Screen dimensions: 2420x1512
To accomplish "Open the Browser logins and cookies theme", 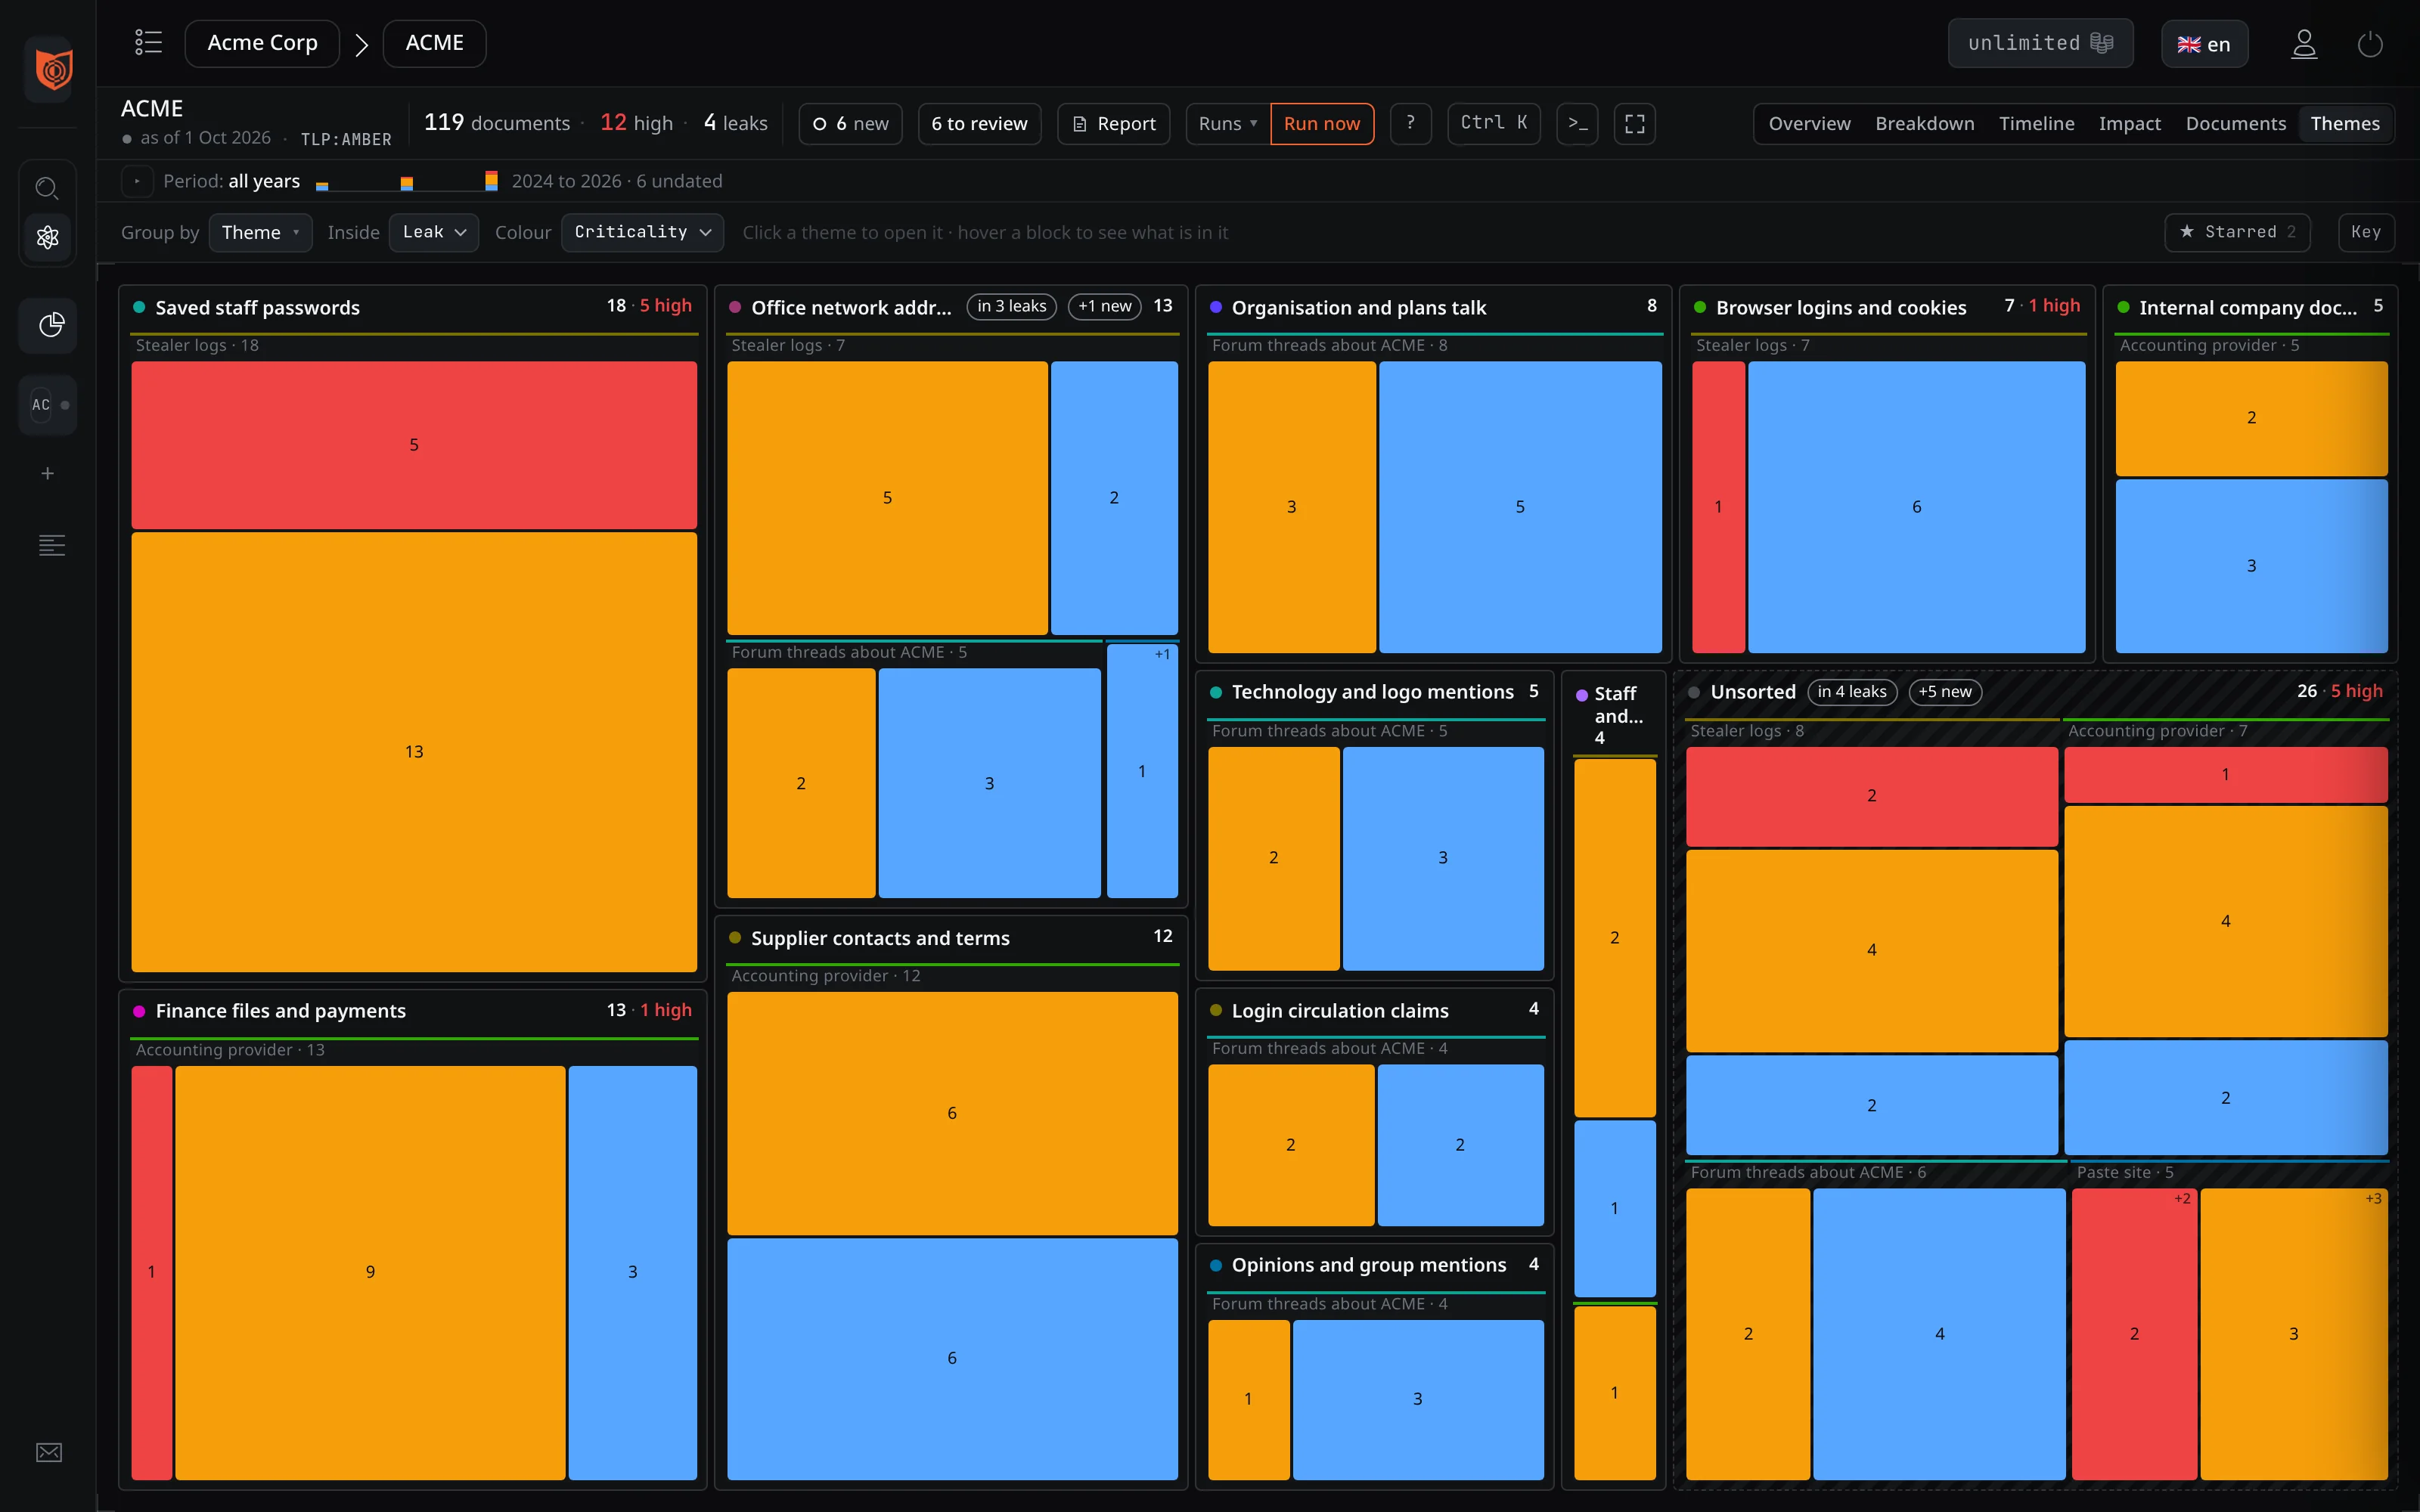I will point(1840,307).
